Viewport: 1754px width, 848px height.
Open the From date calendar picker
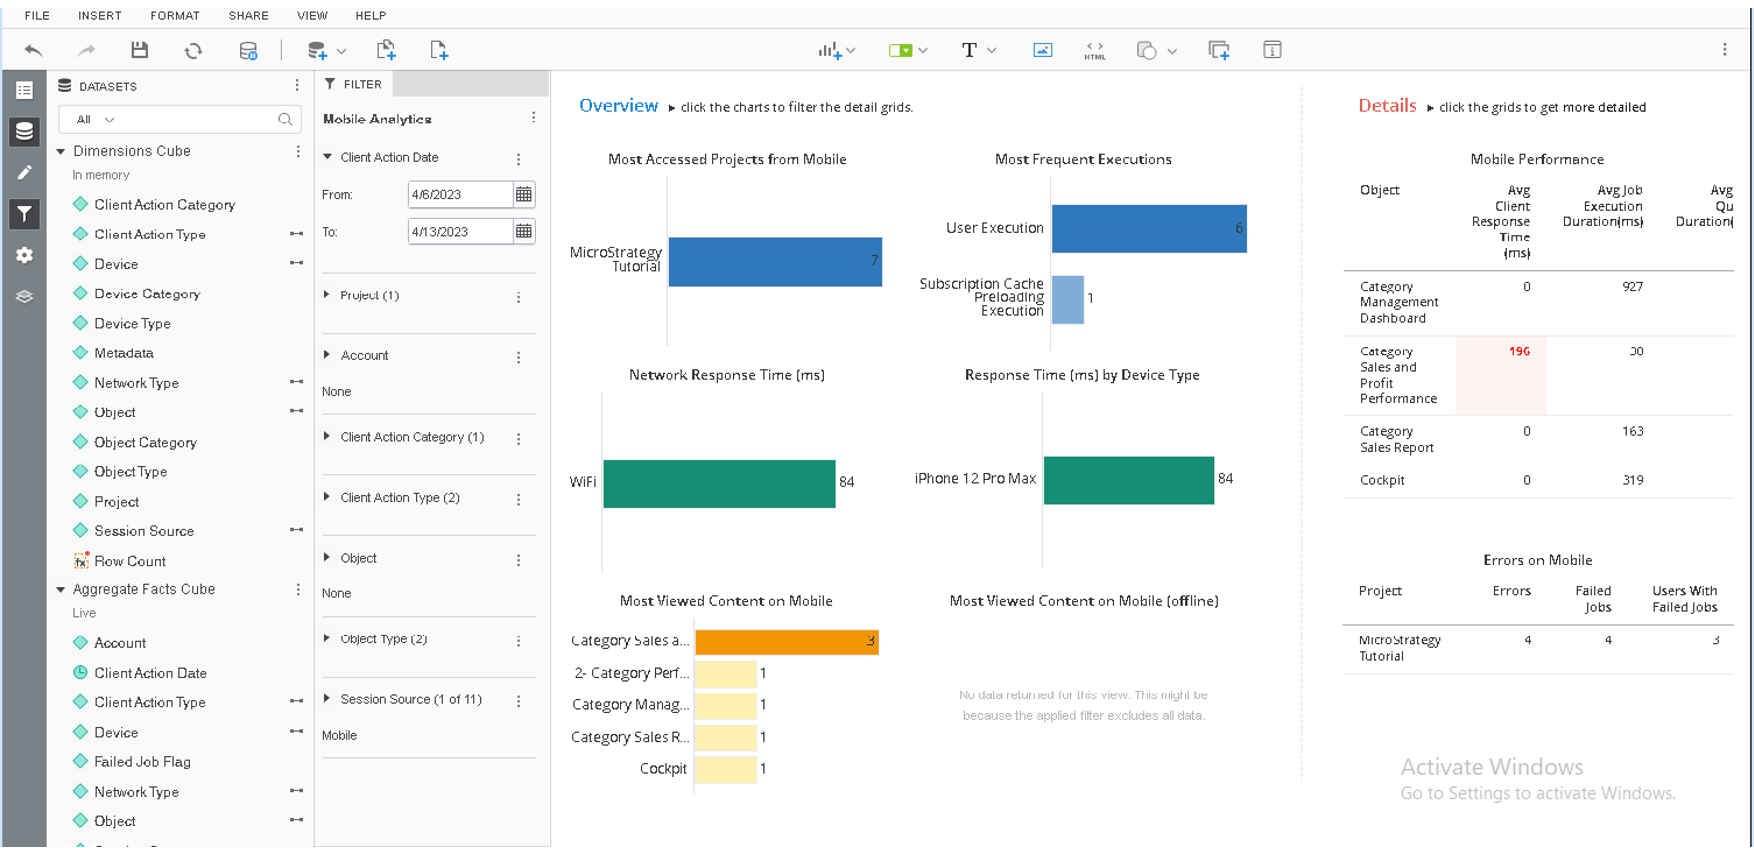pos(523,194)
